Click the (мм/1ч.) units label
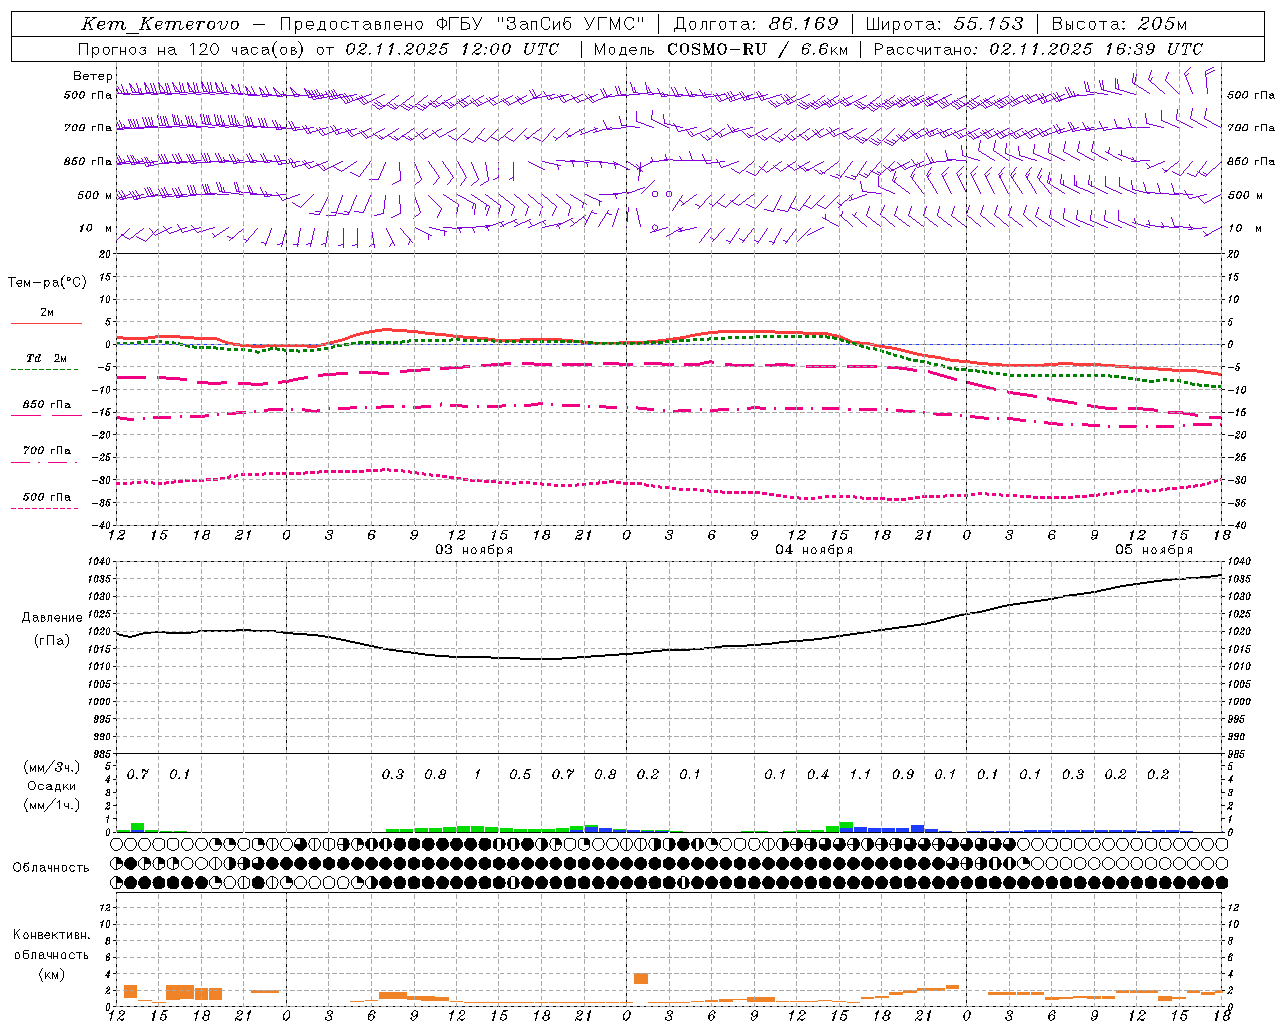The image size is (1280, 1024). 51,805
